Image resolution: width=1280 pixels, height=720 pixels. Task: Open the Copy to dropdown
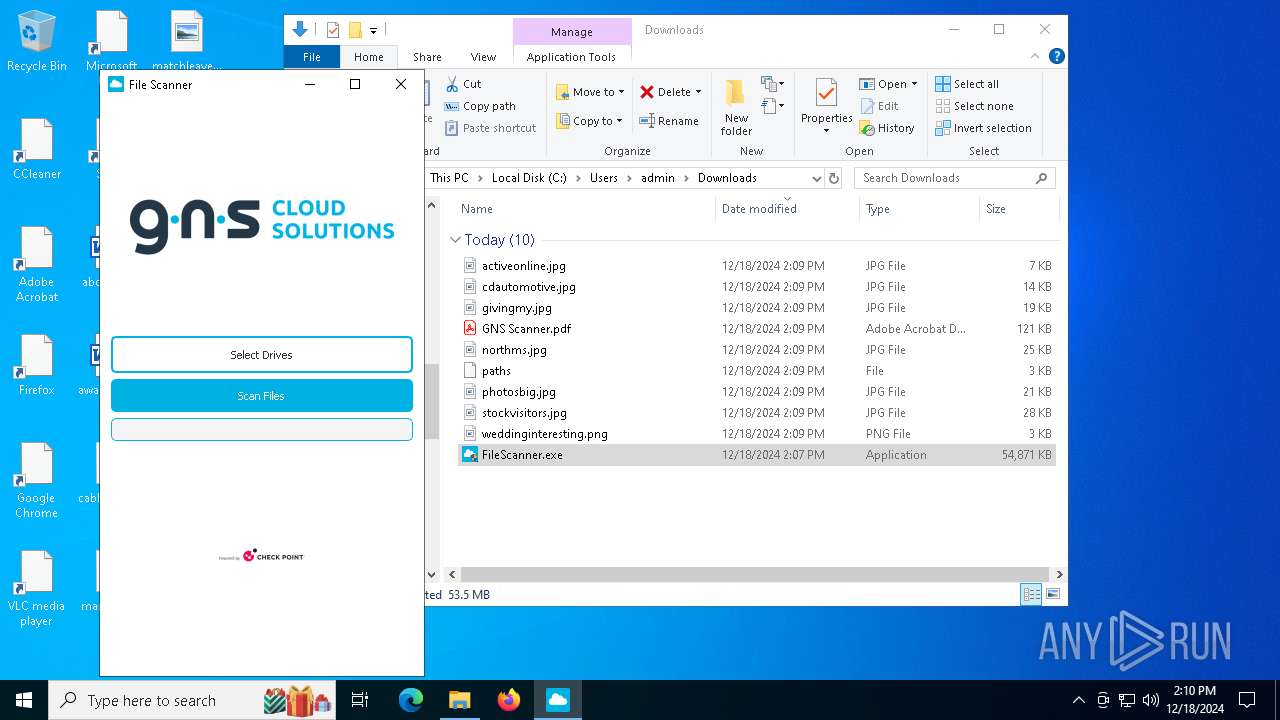coord(588,121)
